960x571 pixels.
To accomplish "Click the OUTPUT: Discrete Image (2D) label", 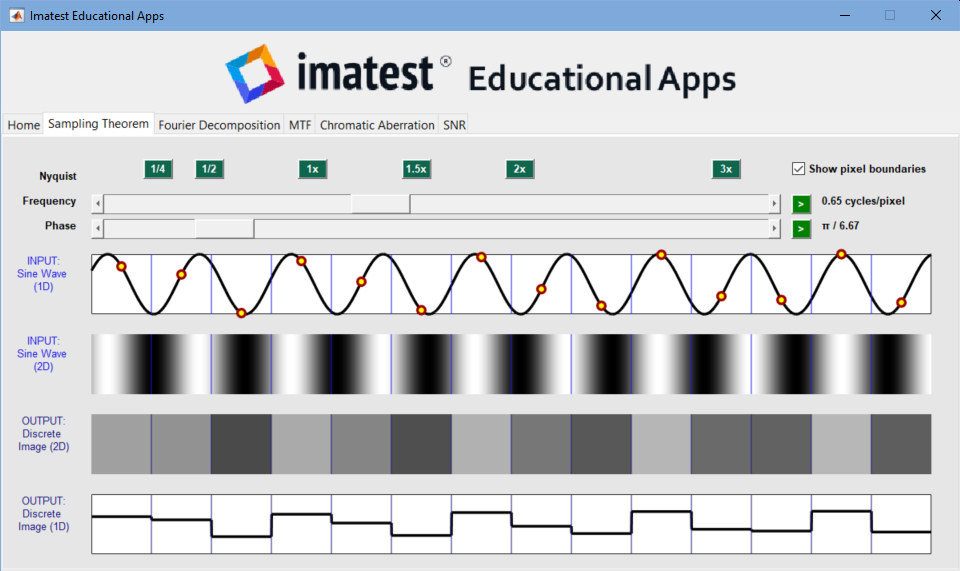I will (43, 434).
